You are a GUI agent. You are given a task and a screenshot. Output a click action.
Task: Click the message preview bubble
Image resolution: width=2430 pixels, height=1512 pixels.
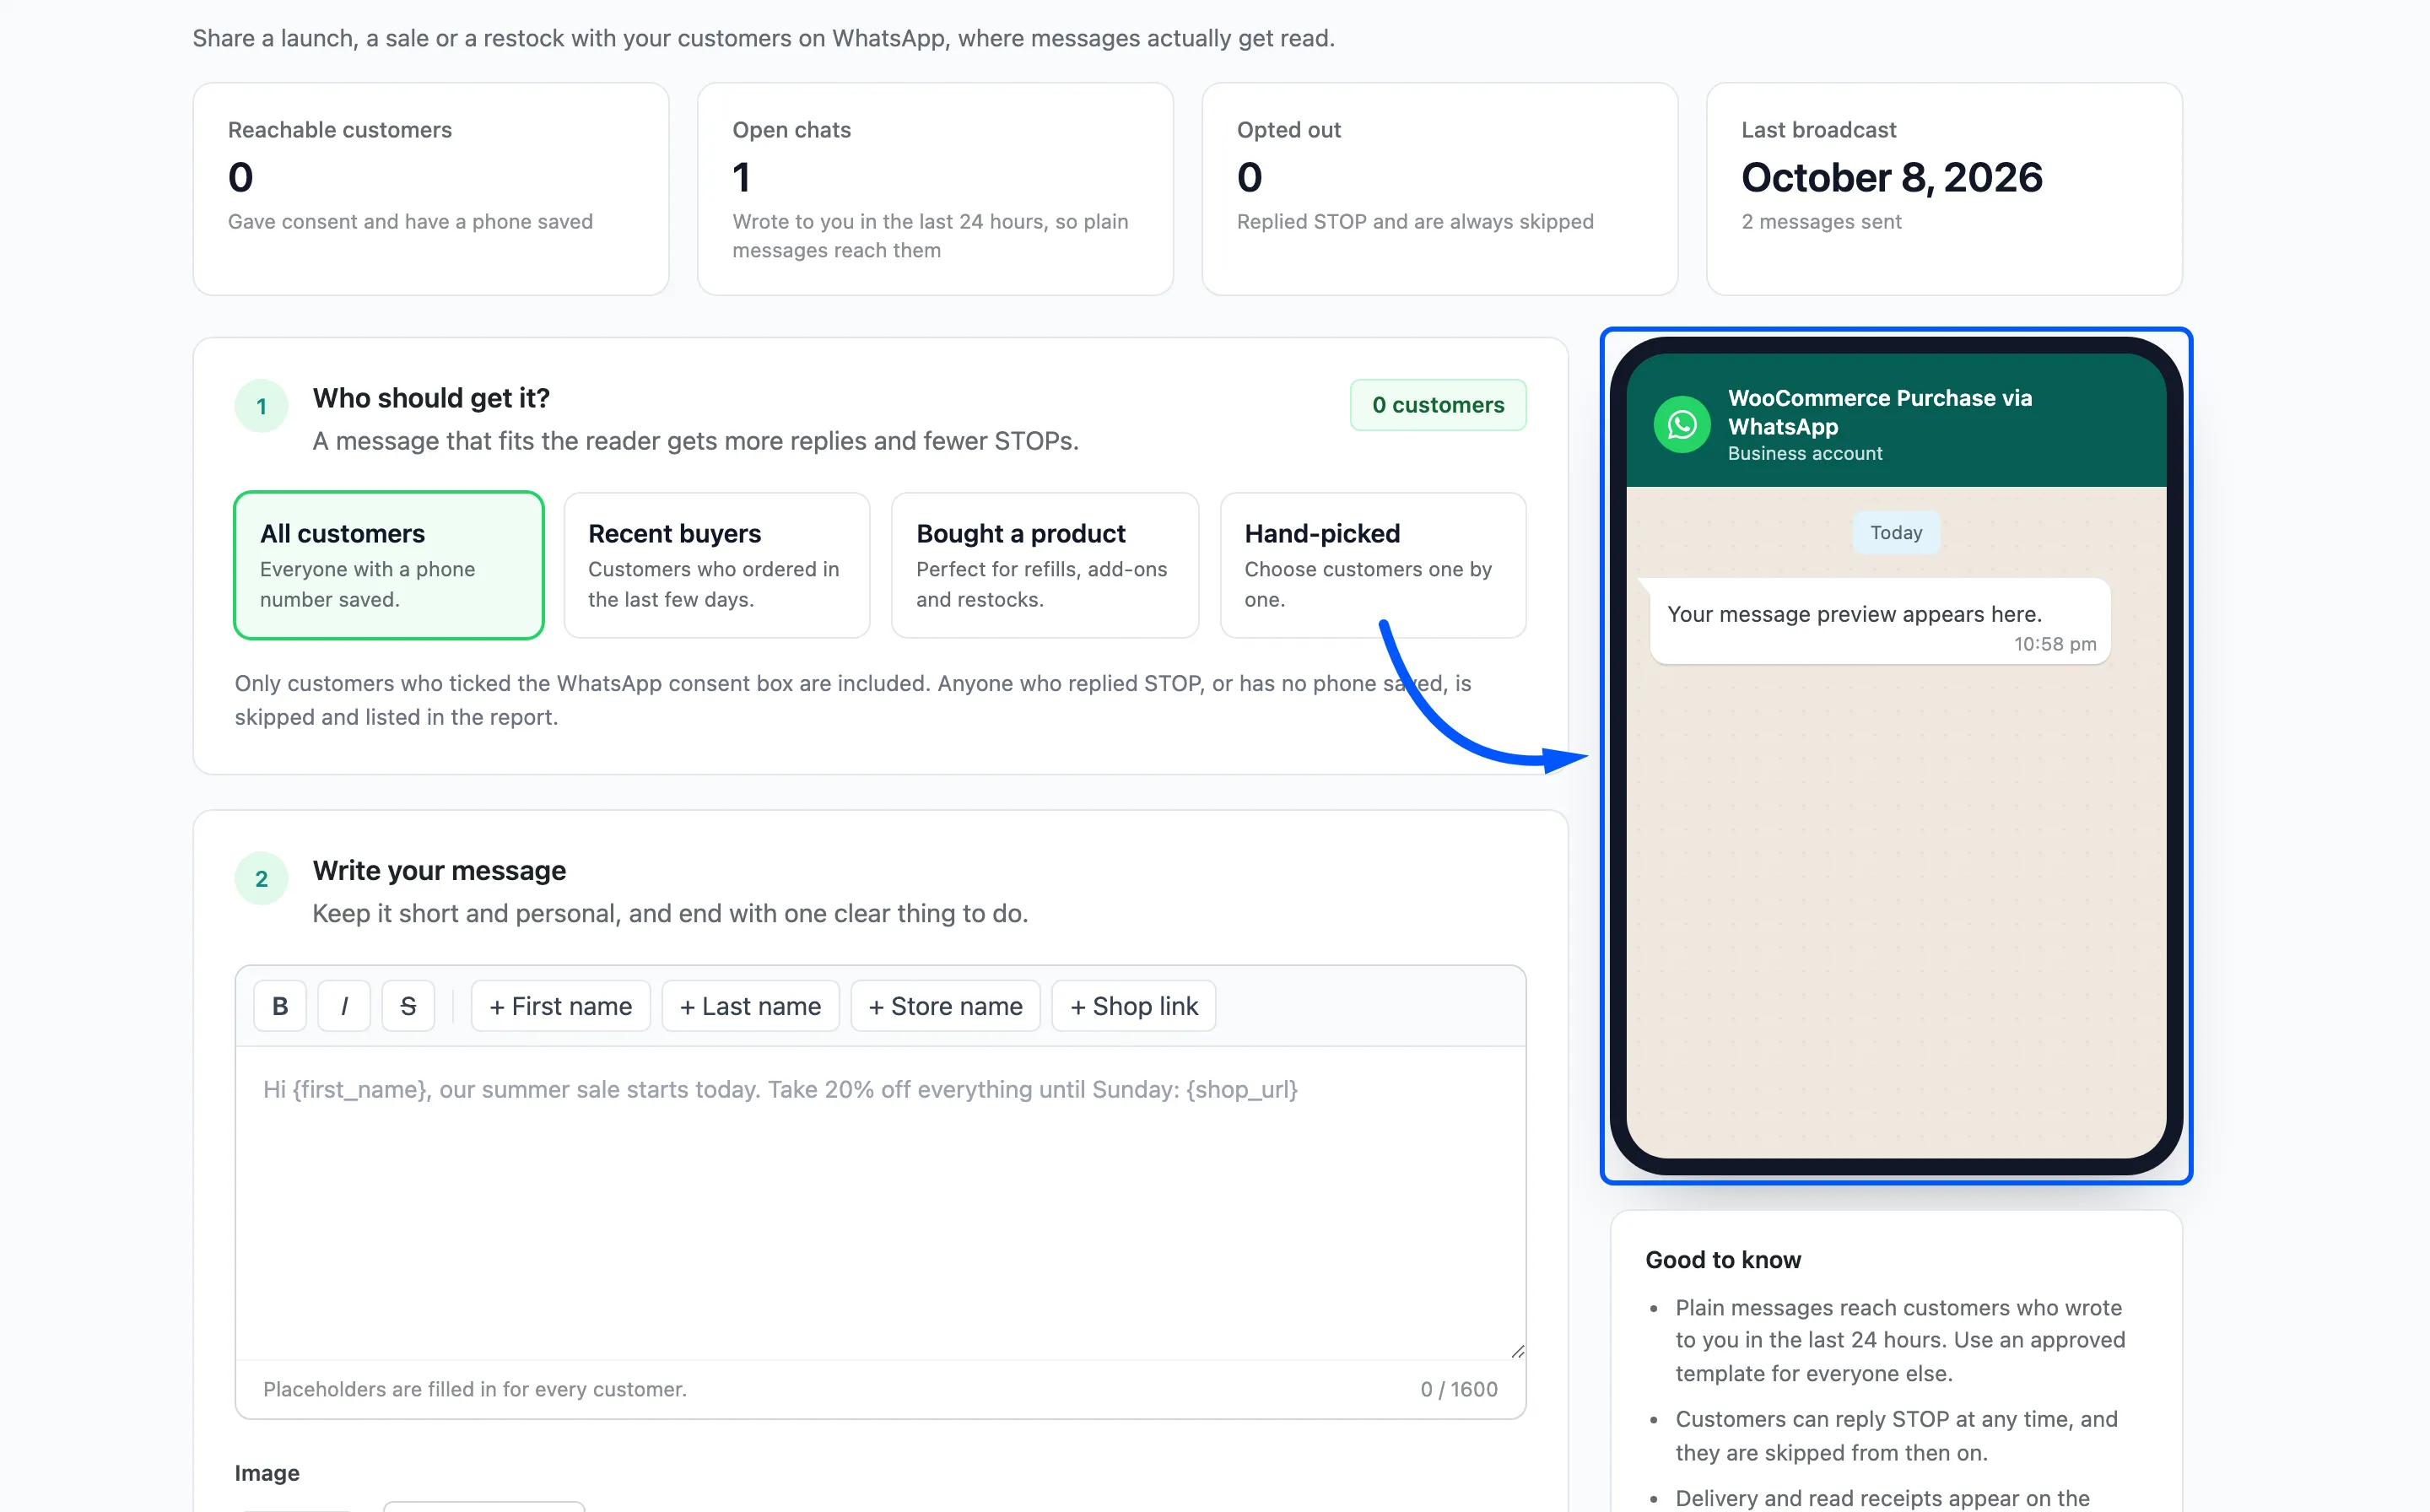(x=1880, y=621)
